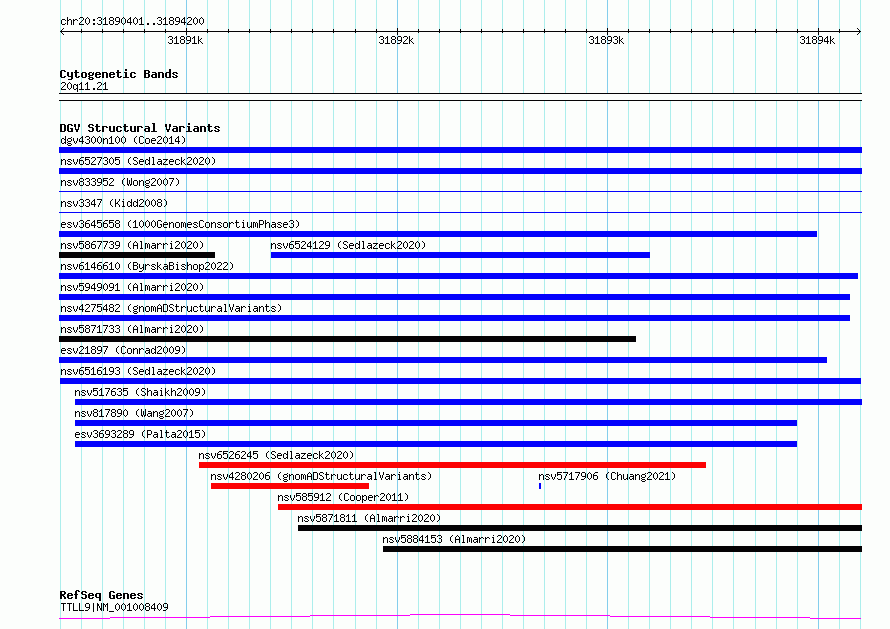
Task: Click the 31891k ruler position
Action: point(185,40)
